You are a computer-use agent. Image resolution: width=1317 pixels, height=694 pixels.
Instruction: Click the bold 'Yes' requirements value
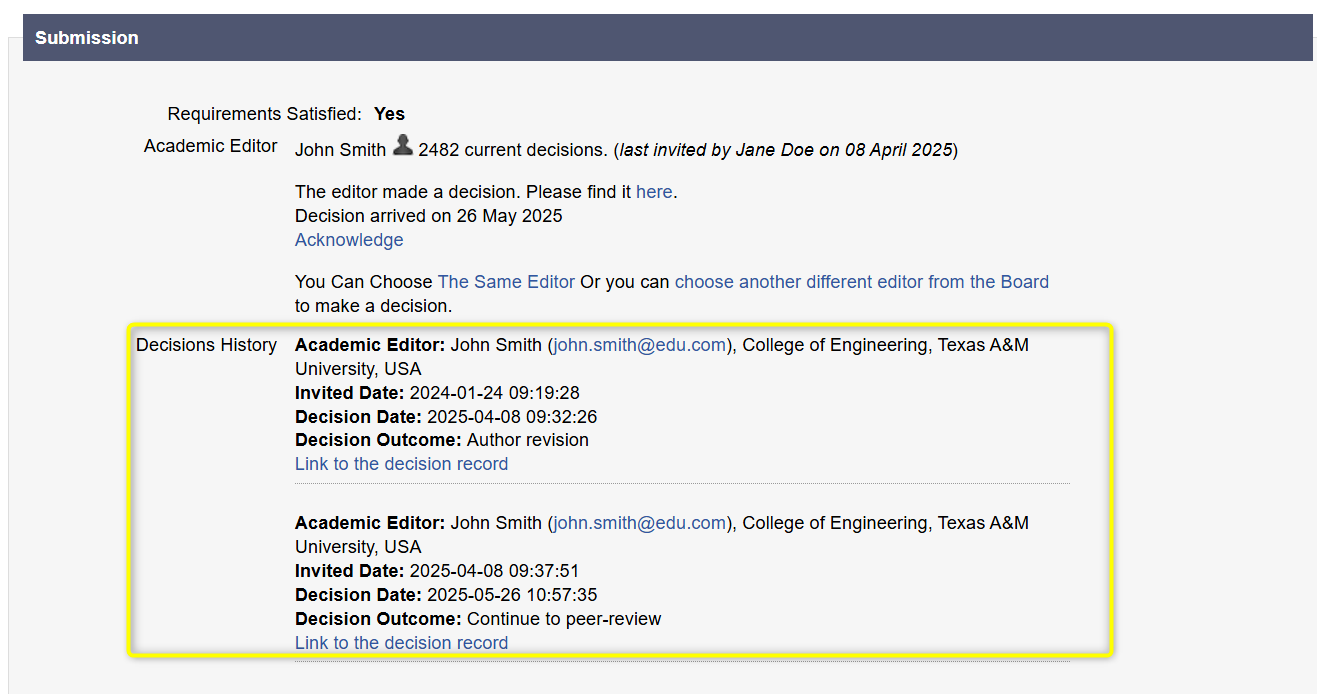[x=389, y=114]
